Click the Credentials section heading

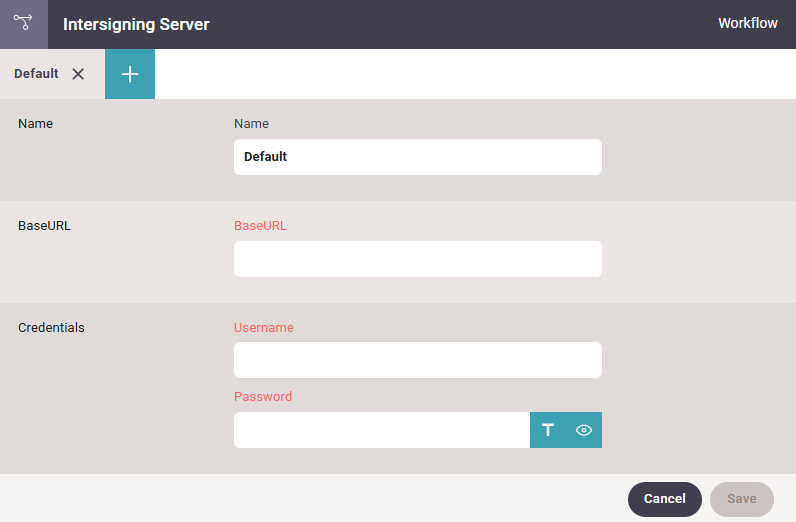51,327
